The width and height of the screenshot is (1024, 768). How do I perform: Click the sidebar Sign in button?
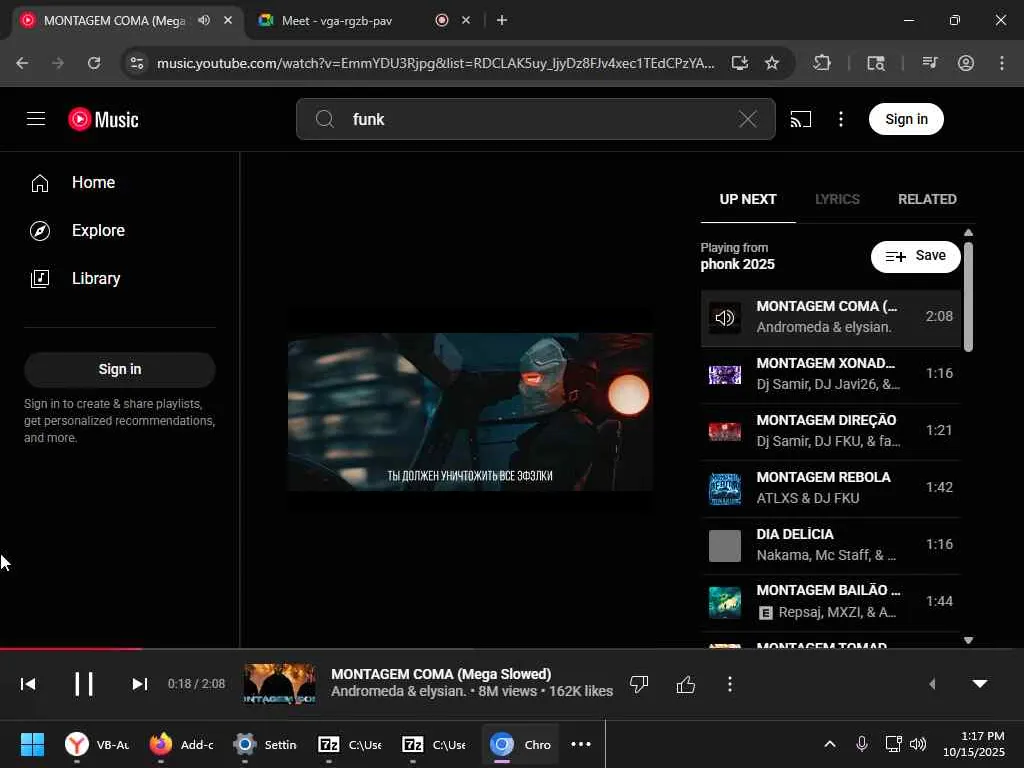[x=120, y=370]
